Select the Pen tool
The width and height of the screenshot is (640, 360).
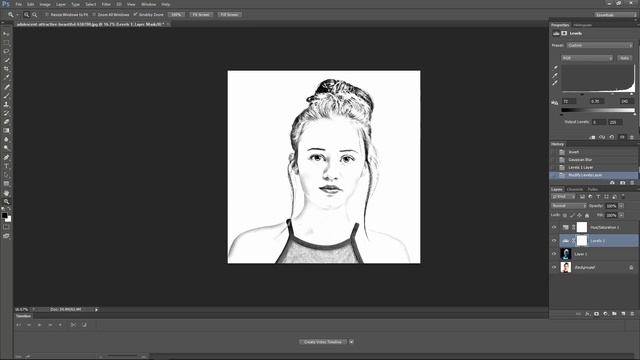click(6, 157)
